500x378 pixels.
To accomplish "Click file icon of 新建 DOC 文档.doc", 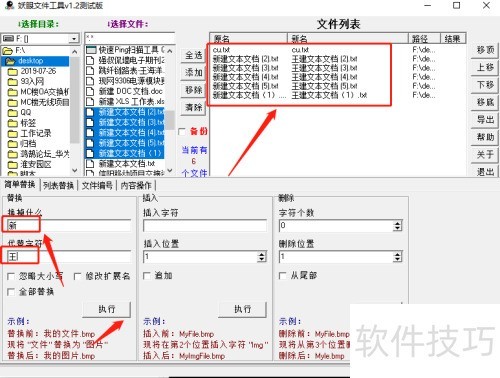I will [90, 91].
